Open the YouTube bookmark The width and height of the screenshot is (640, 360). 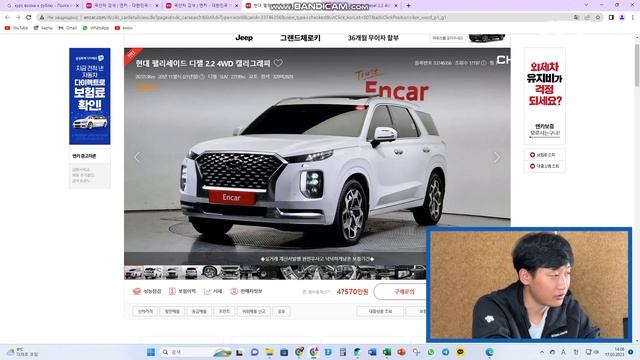16,28
